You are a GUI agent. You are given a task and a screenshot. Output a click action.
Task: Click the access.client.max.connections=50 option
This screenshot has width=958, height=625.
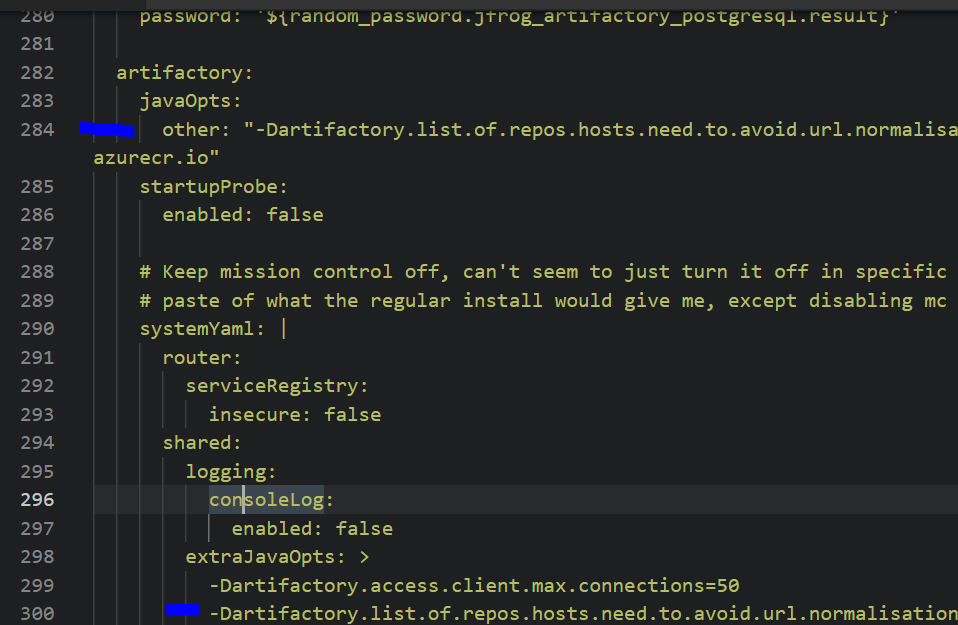tap(474, 585)
